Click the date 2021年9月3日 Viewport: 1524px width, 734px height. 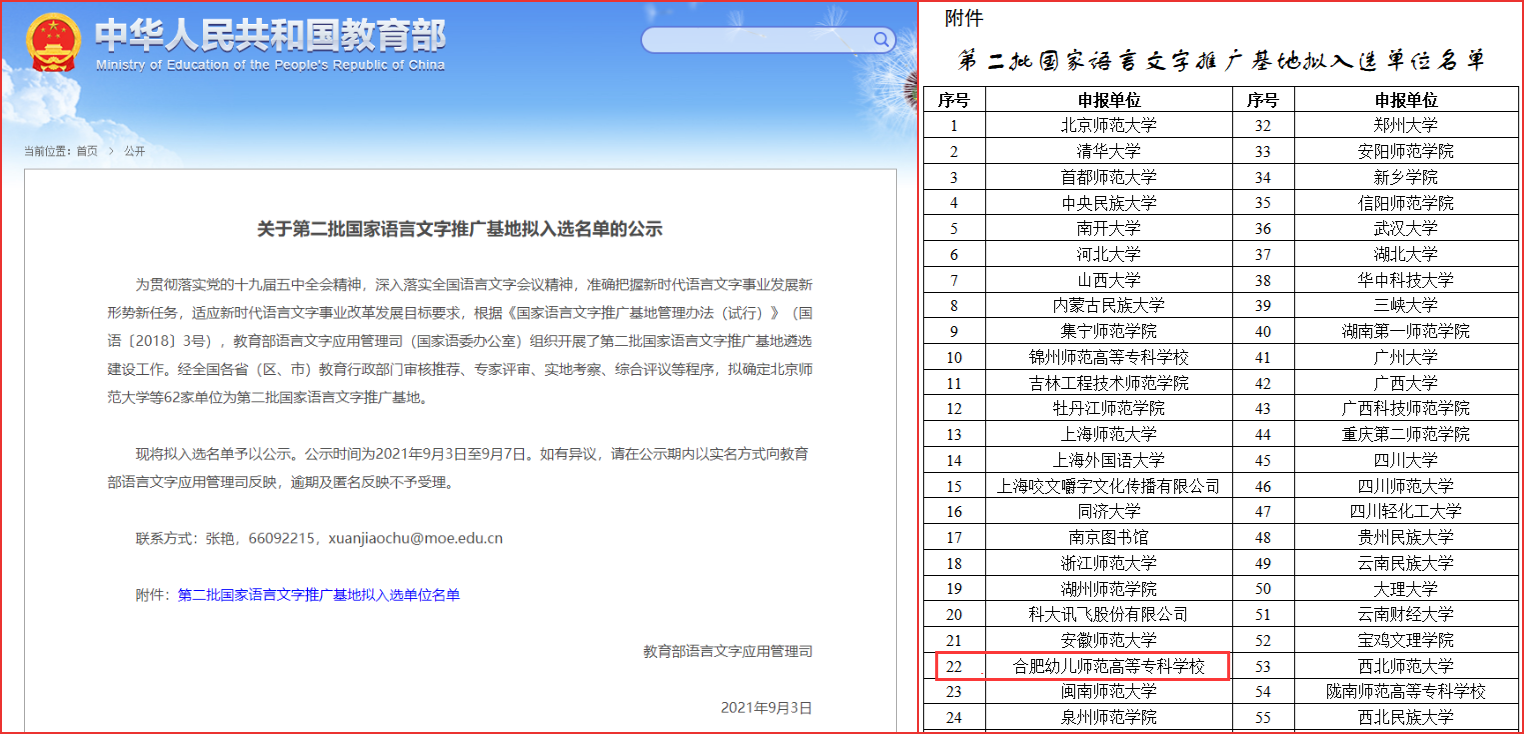[x=766, y=708]
